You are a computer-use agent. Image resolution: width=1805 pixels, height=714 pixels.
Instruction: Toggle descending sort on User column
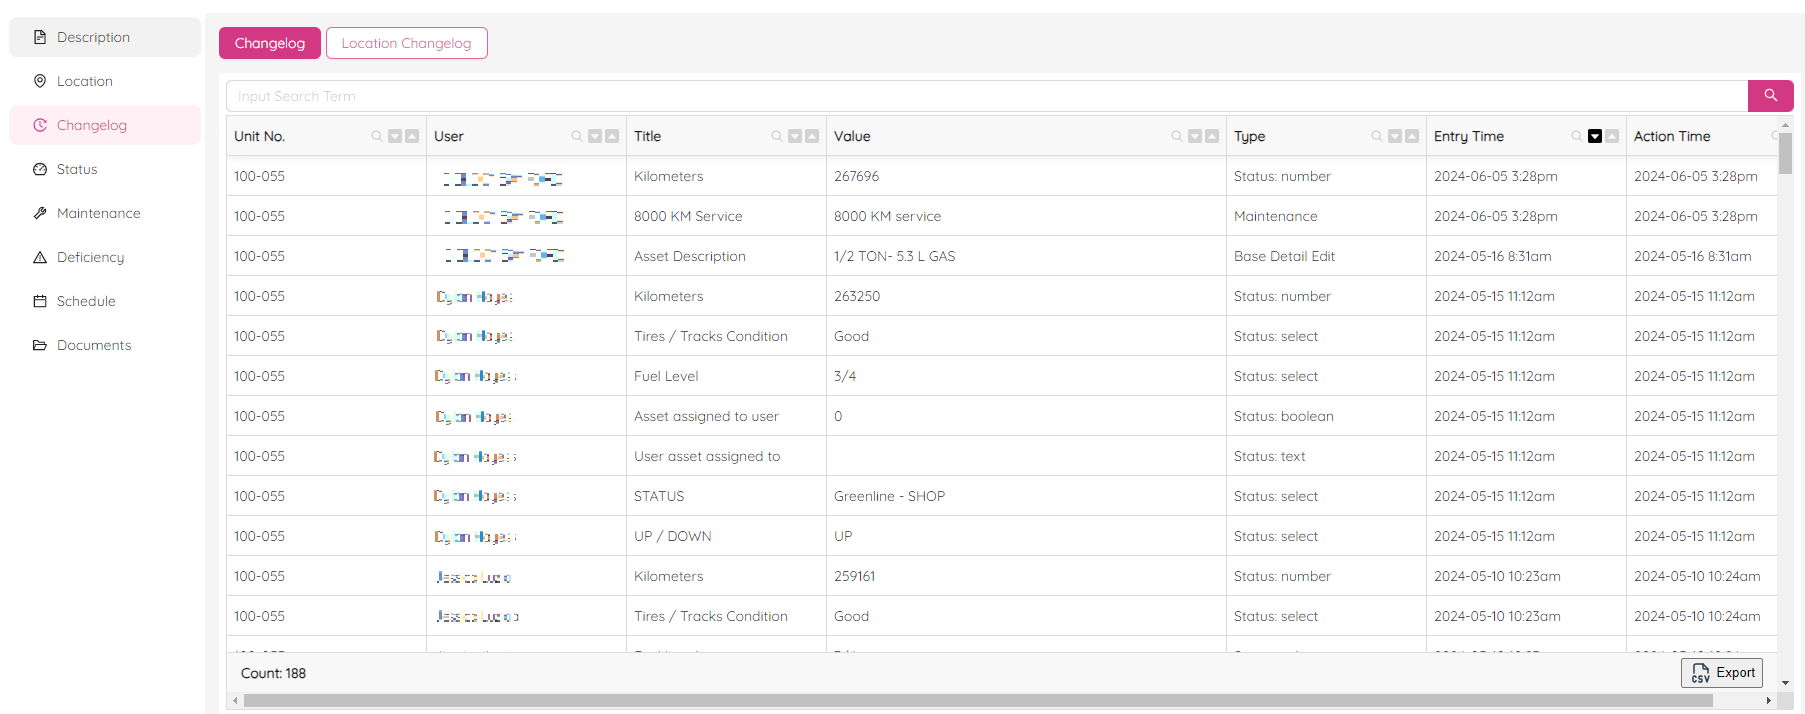coord(595,137)
